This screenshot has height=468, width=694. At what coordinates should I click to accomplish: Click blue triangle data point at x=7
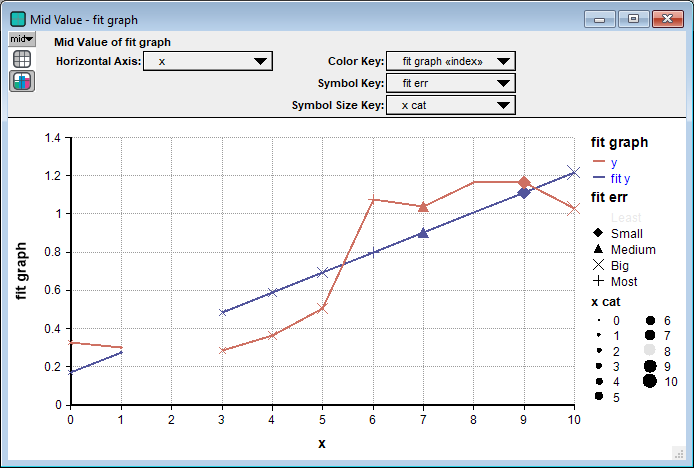423,233
